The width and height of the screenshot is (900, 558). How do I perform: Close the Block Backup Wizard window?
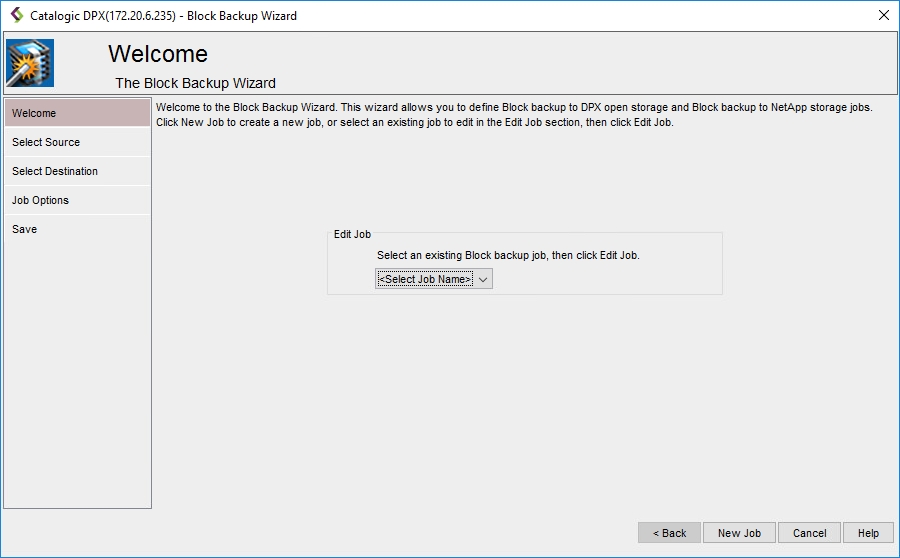pos(883,15)
